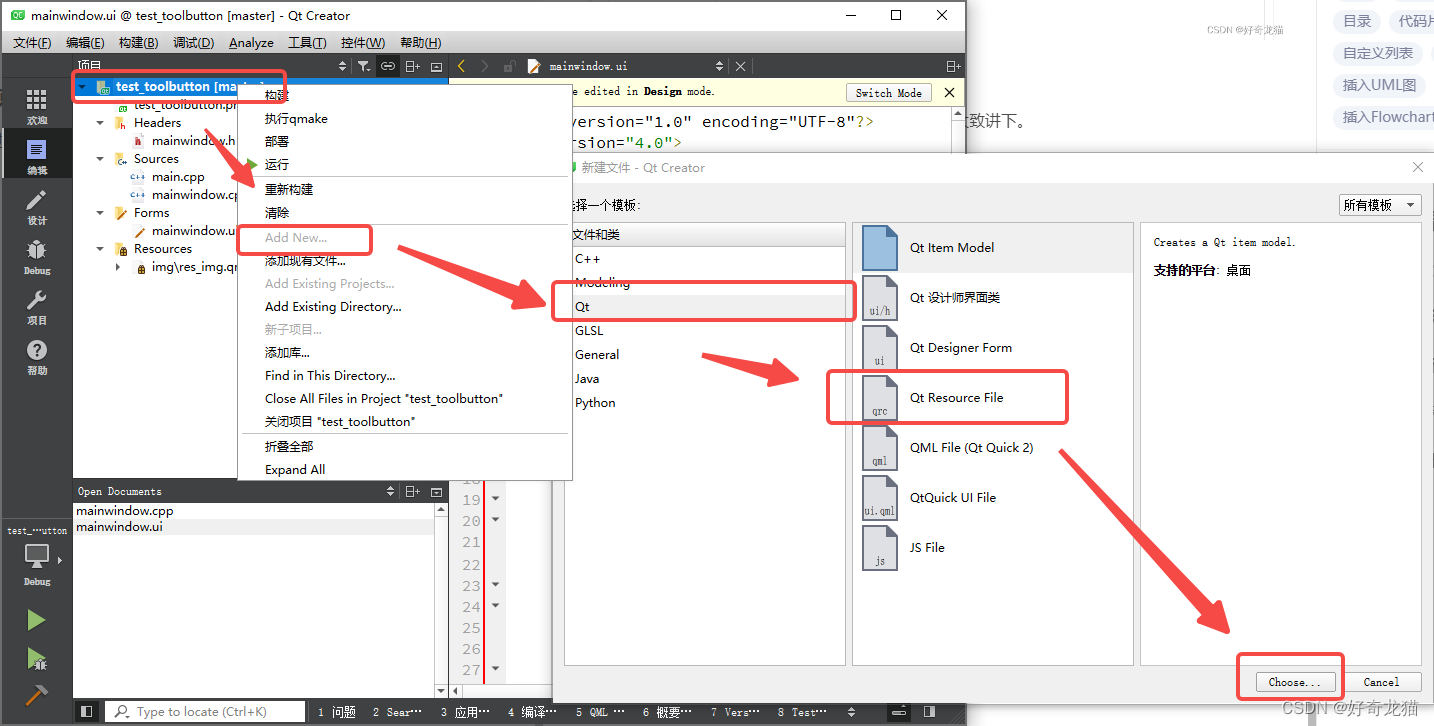1434x726 pixels.
Task: Click the Type to locate field
Action: (206, 712)
